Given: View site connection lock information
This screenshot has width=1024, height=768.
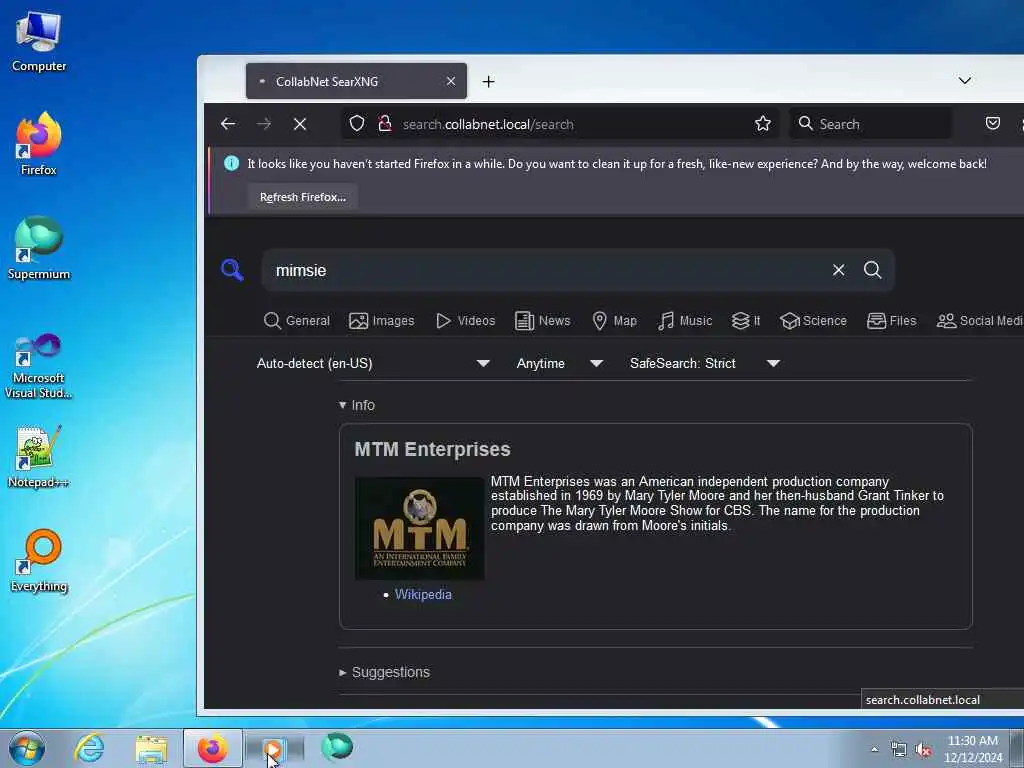Looking at the screenshot, I should (x=385, y=123).
